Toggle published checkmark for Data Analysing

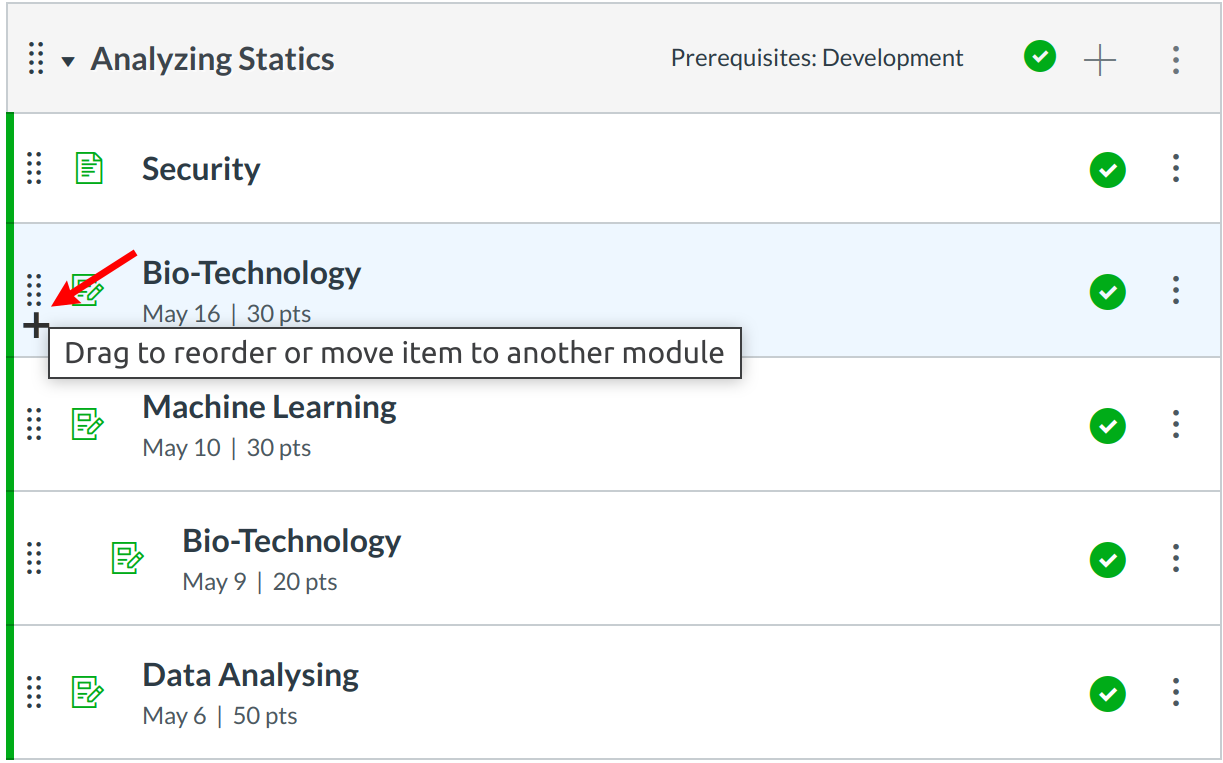point(1107,694)
